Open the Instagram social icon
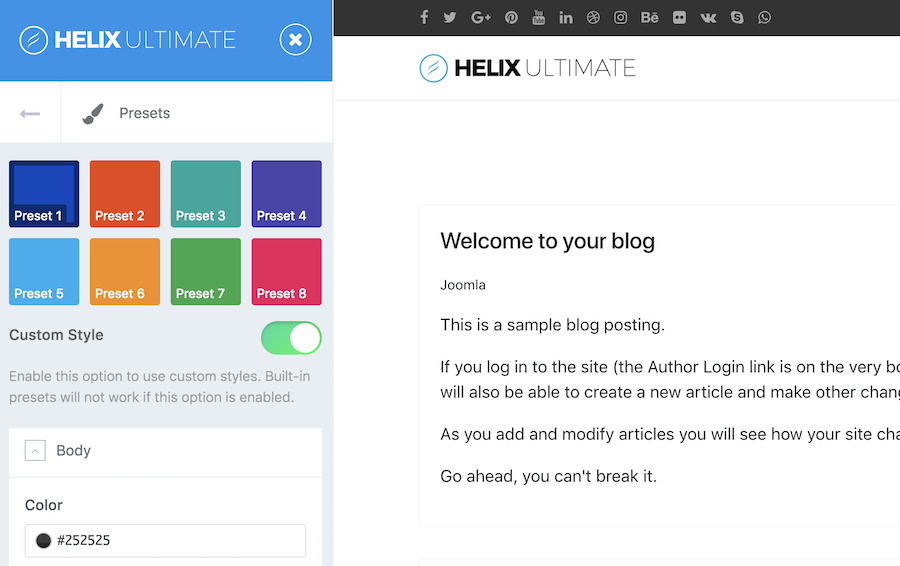The height and width of the screenshot is (566, 900). pyautogui.click(x=621, y=17)
